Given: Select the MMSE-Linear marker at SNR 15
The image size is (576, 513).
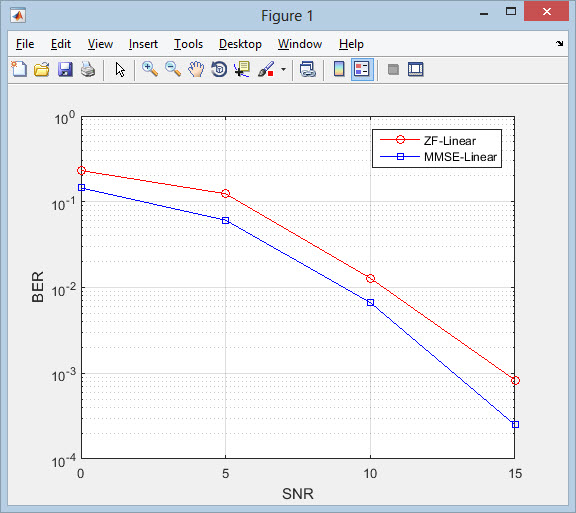Looking at the screenshot, I should (x=515, y=424).
